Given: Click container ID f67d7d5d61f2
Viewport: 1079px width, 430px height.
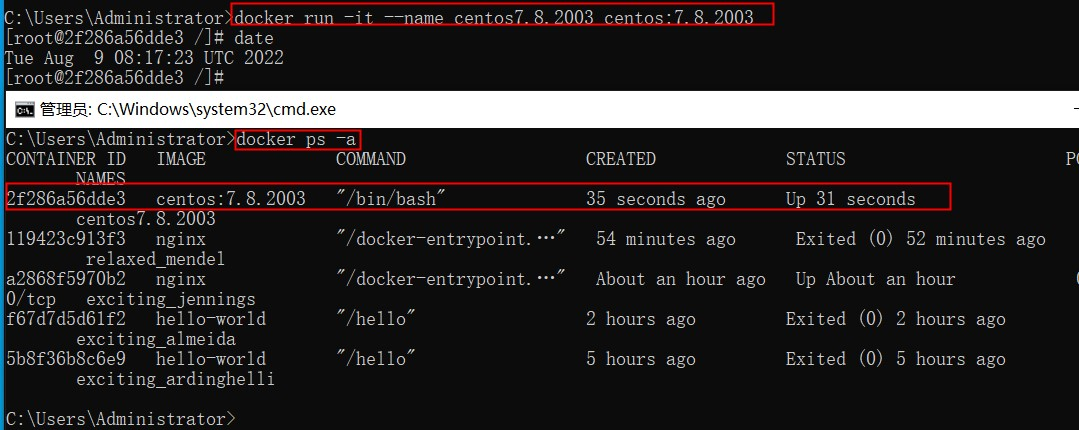Looking at the screenshot, I should click(x=66, y=319).
